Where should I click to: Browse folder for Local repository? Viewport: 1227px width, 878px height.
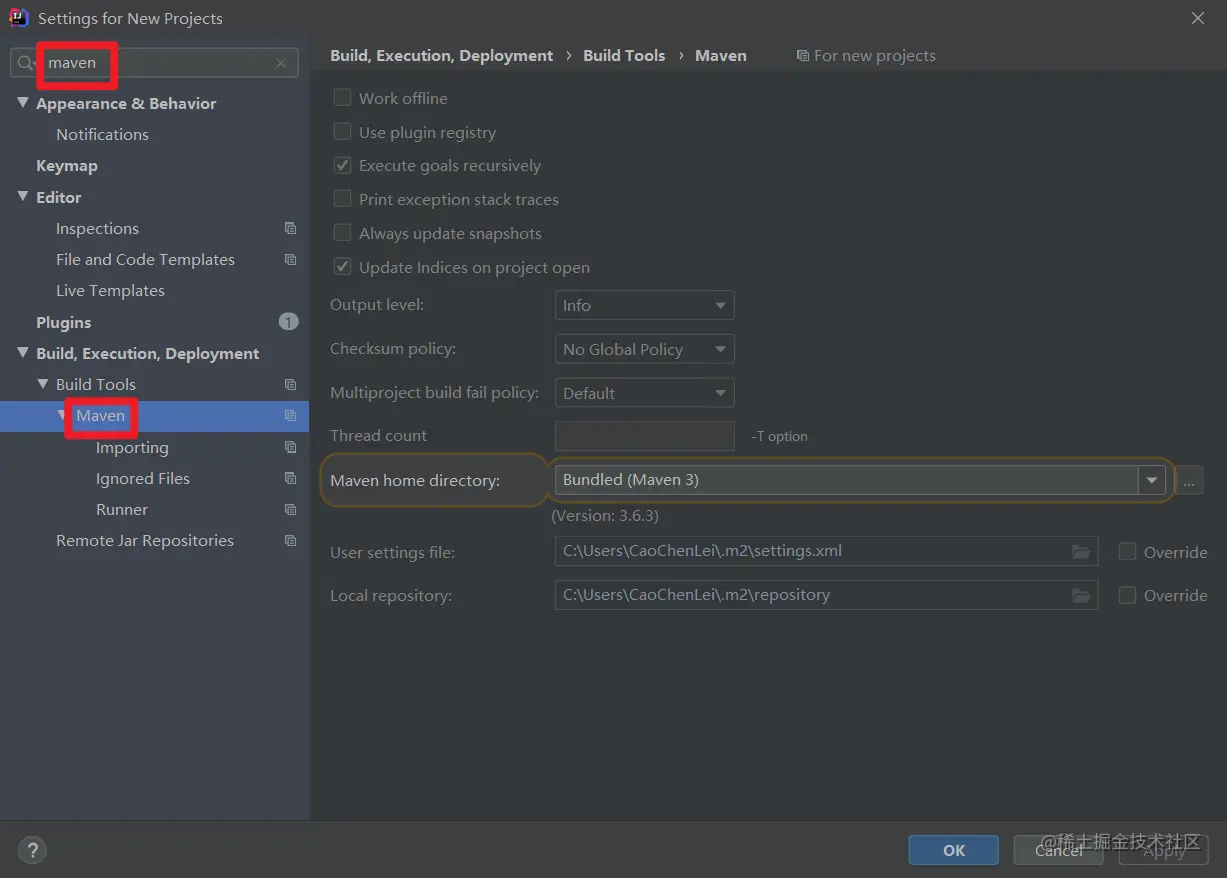[1081, 595]
